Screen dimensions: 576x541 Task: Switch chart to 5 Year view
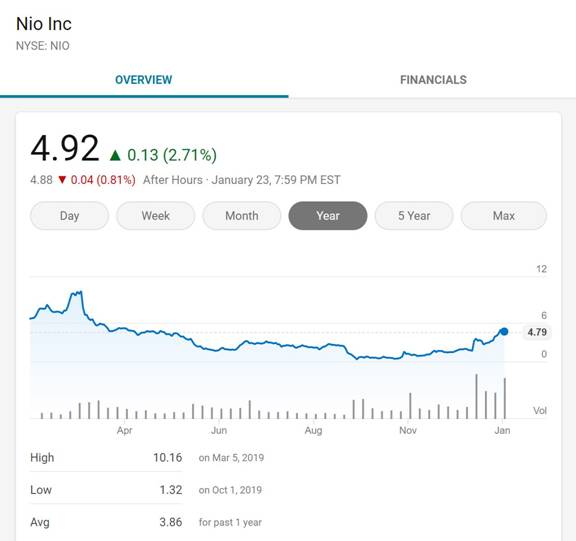coord(414,216)
